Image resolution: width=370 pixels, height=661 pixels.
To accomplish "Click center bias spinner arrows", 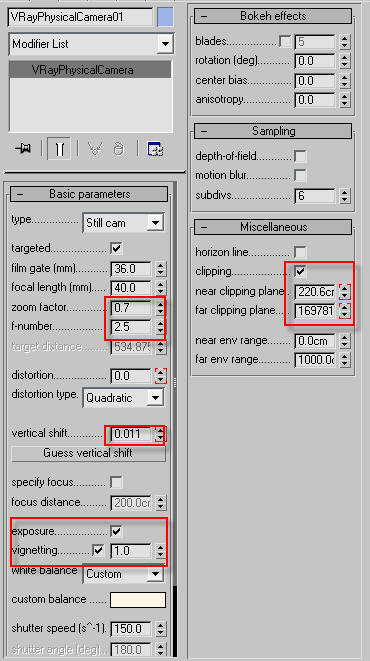I will pos(345,81).
